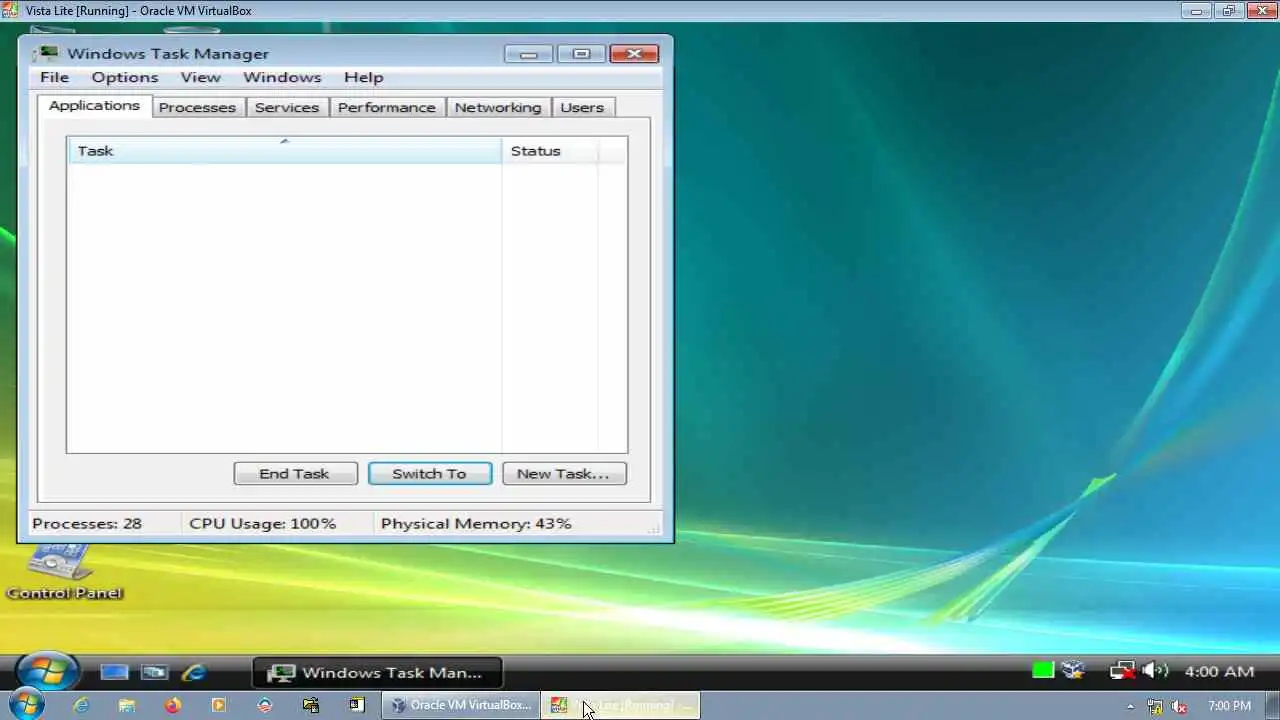Switch to the Services tab

click(286, 108)
